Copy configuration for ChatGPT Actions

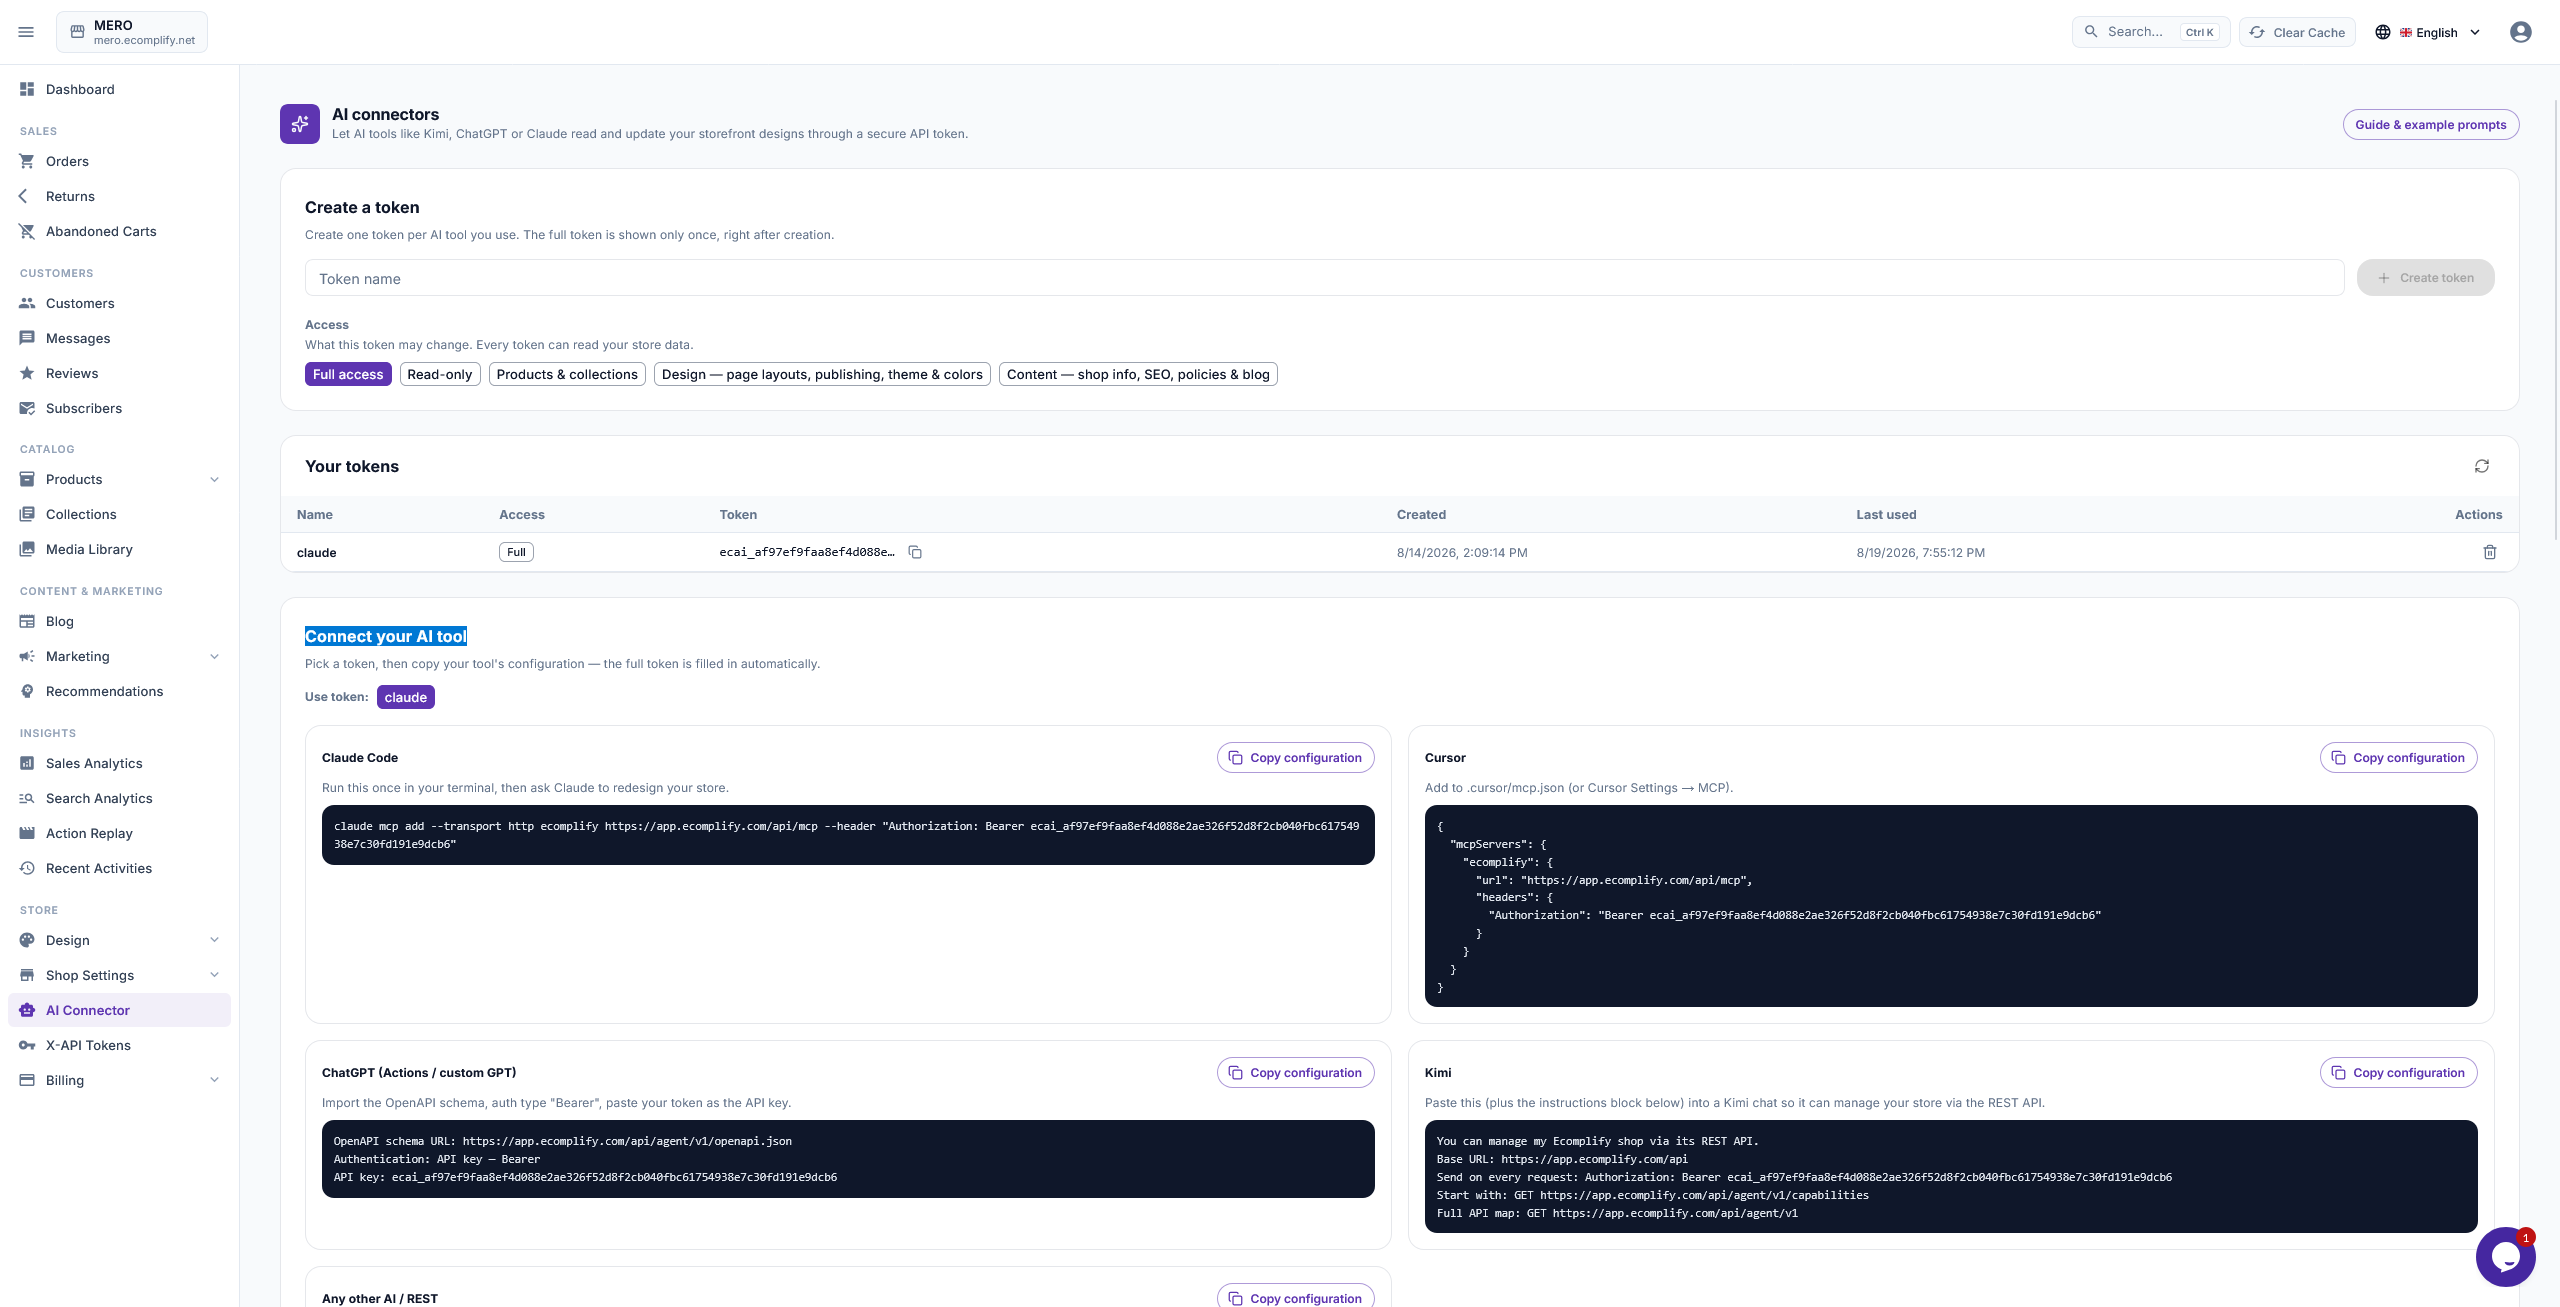(x=1295, y=1072)
